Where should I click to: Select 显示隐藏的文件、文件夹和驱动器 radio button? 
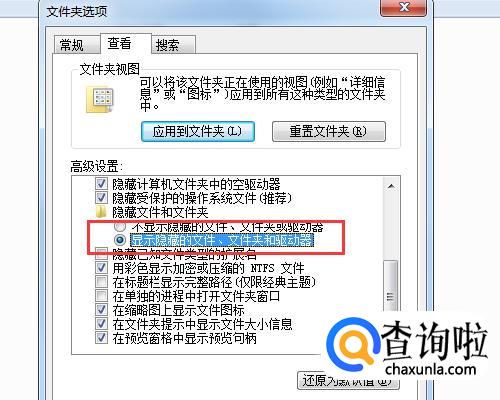click(120, 240)
